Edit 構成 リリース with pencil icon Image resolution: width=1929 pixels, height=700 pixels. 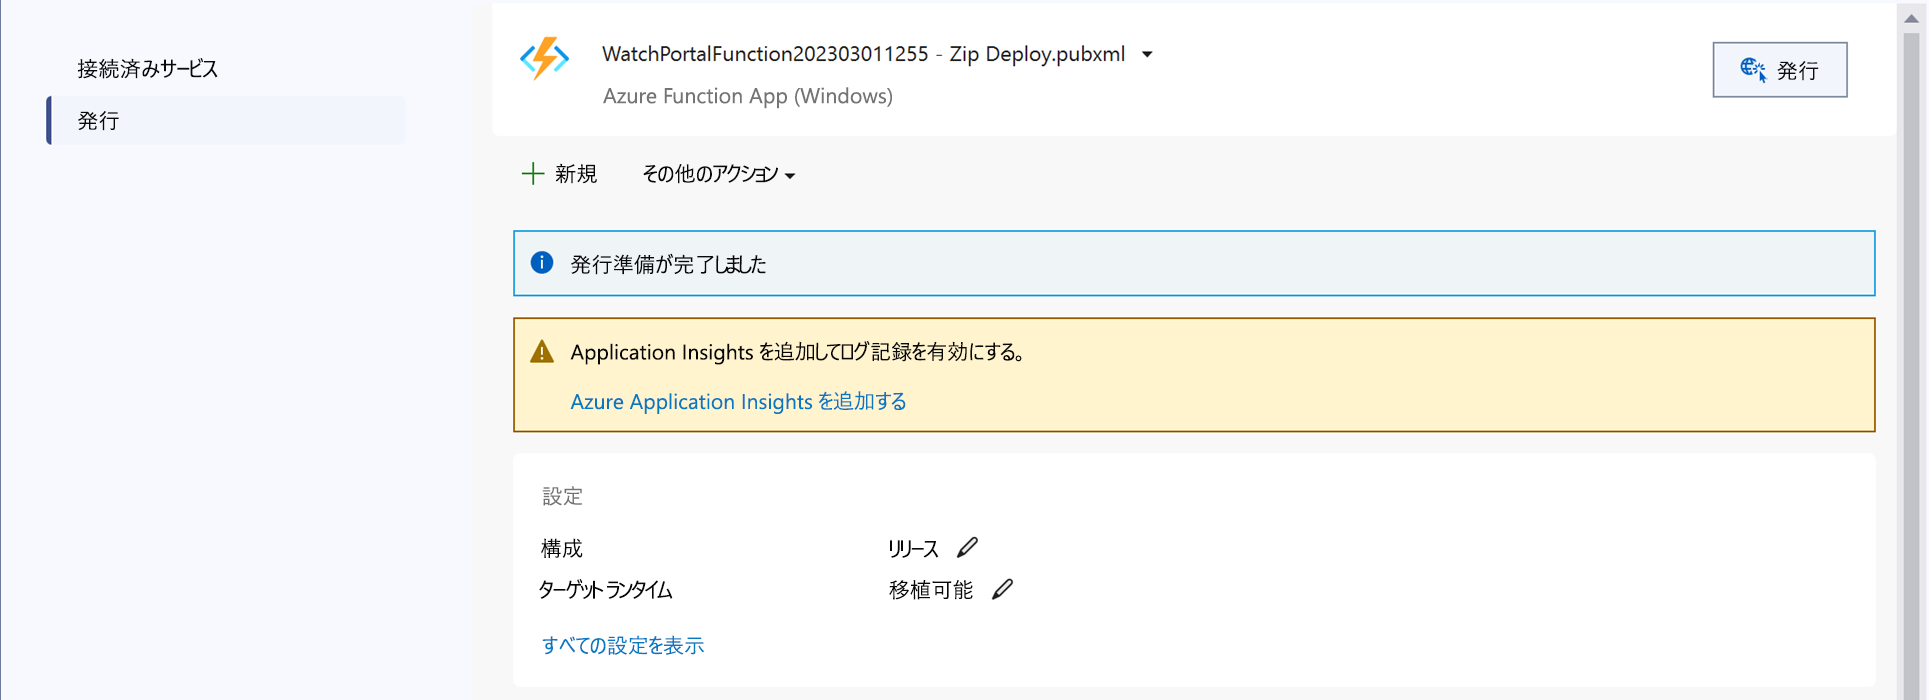tap(967, 547)
